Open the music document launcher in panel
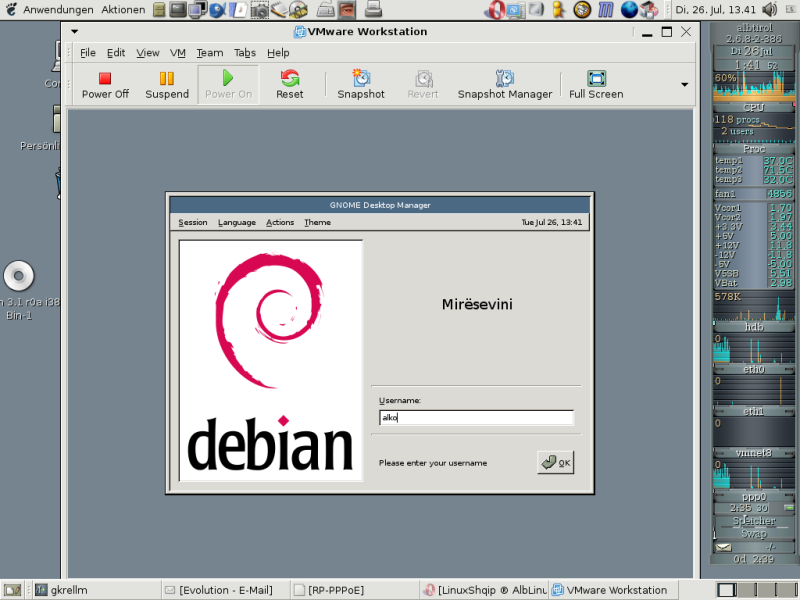 (238, 10)
